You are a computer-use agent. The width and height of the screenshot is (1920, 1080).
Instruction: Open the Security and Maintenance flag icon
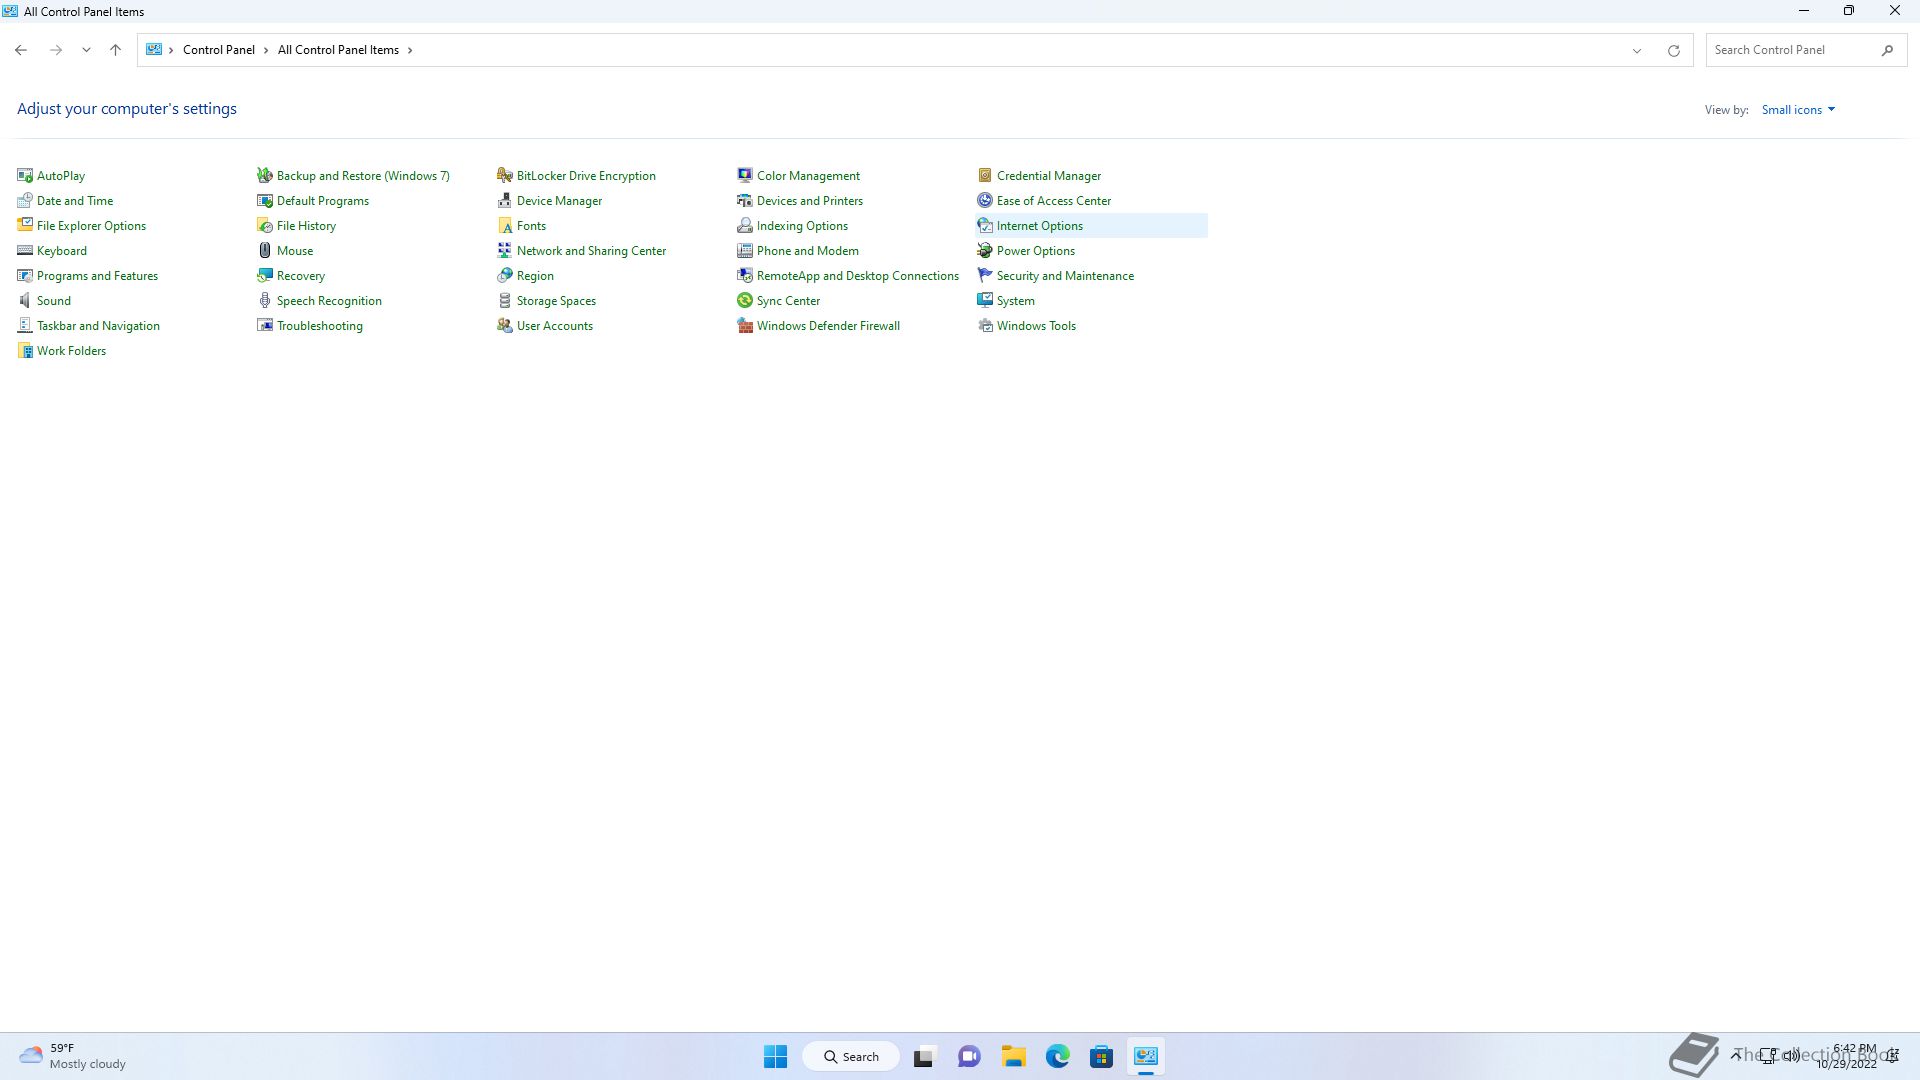pos(985,276)
